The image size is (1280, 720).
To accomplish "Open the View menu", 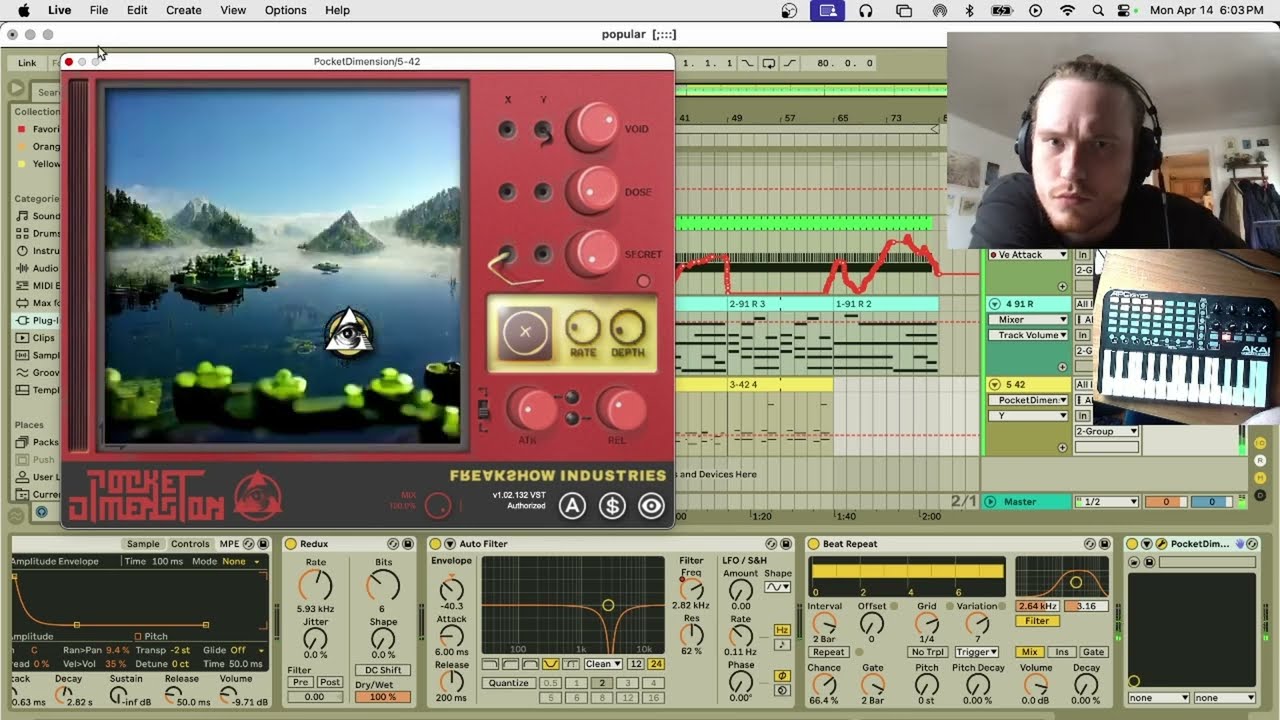I will (233, 10).
